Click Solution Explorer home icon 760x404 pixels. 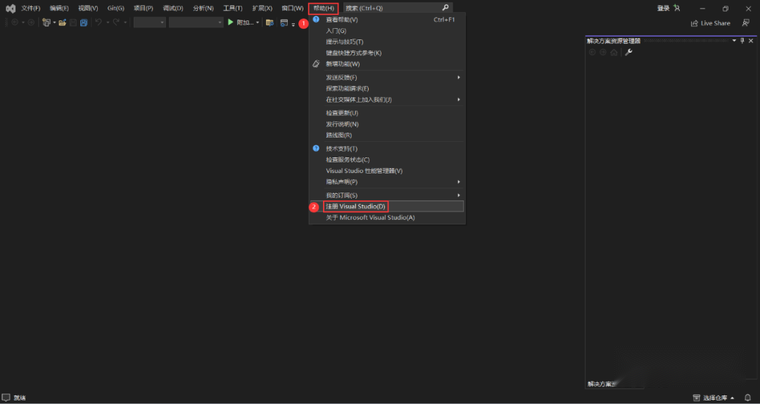coord(614,52)
